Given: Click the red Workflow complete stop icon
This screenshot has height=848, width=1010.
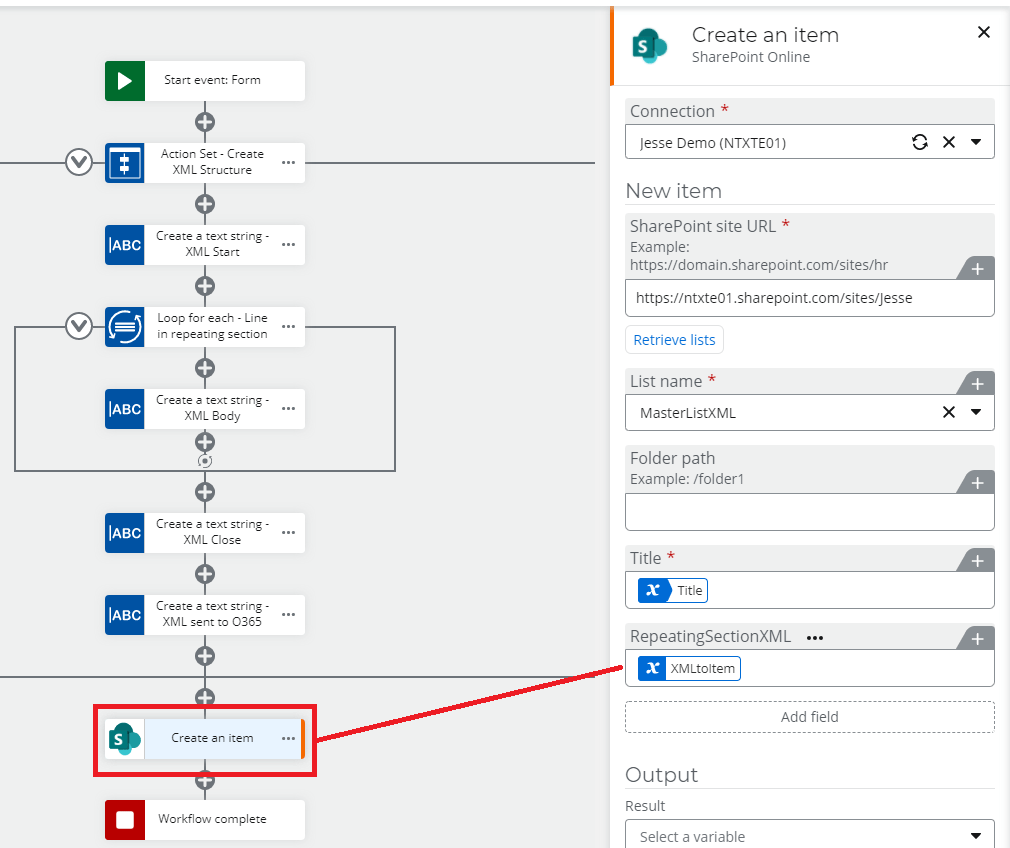Looking at the screenshot, I should coord(125,820).
